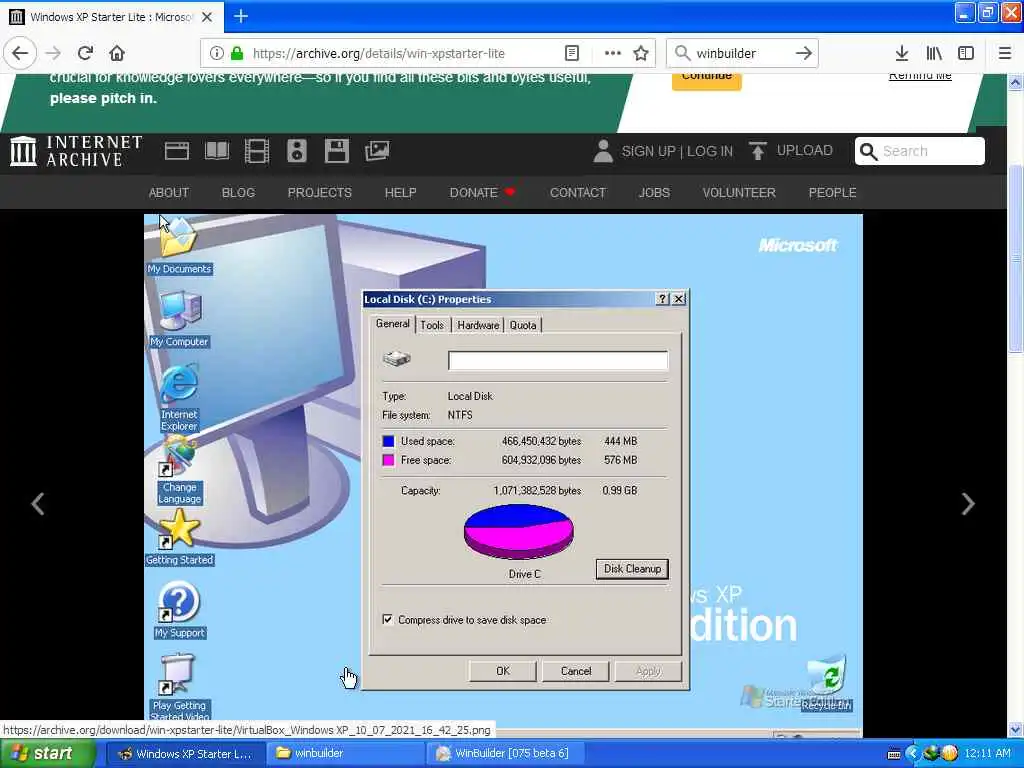Open the BLOG menu item

(238, 193)
